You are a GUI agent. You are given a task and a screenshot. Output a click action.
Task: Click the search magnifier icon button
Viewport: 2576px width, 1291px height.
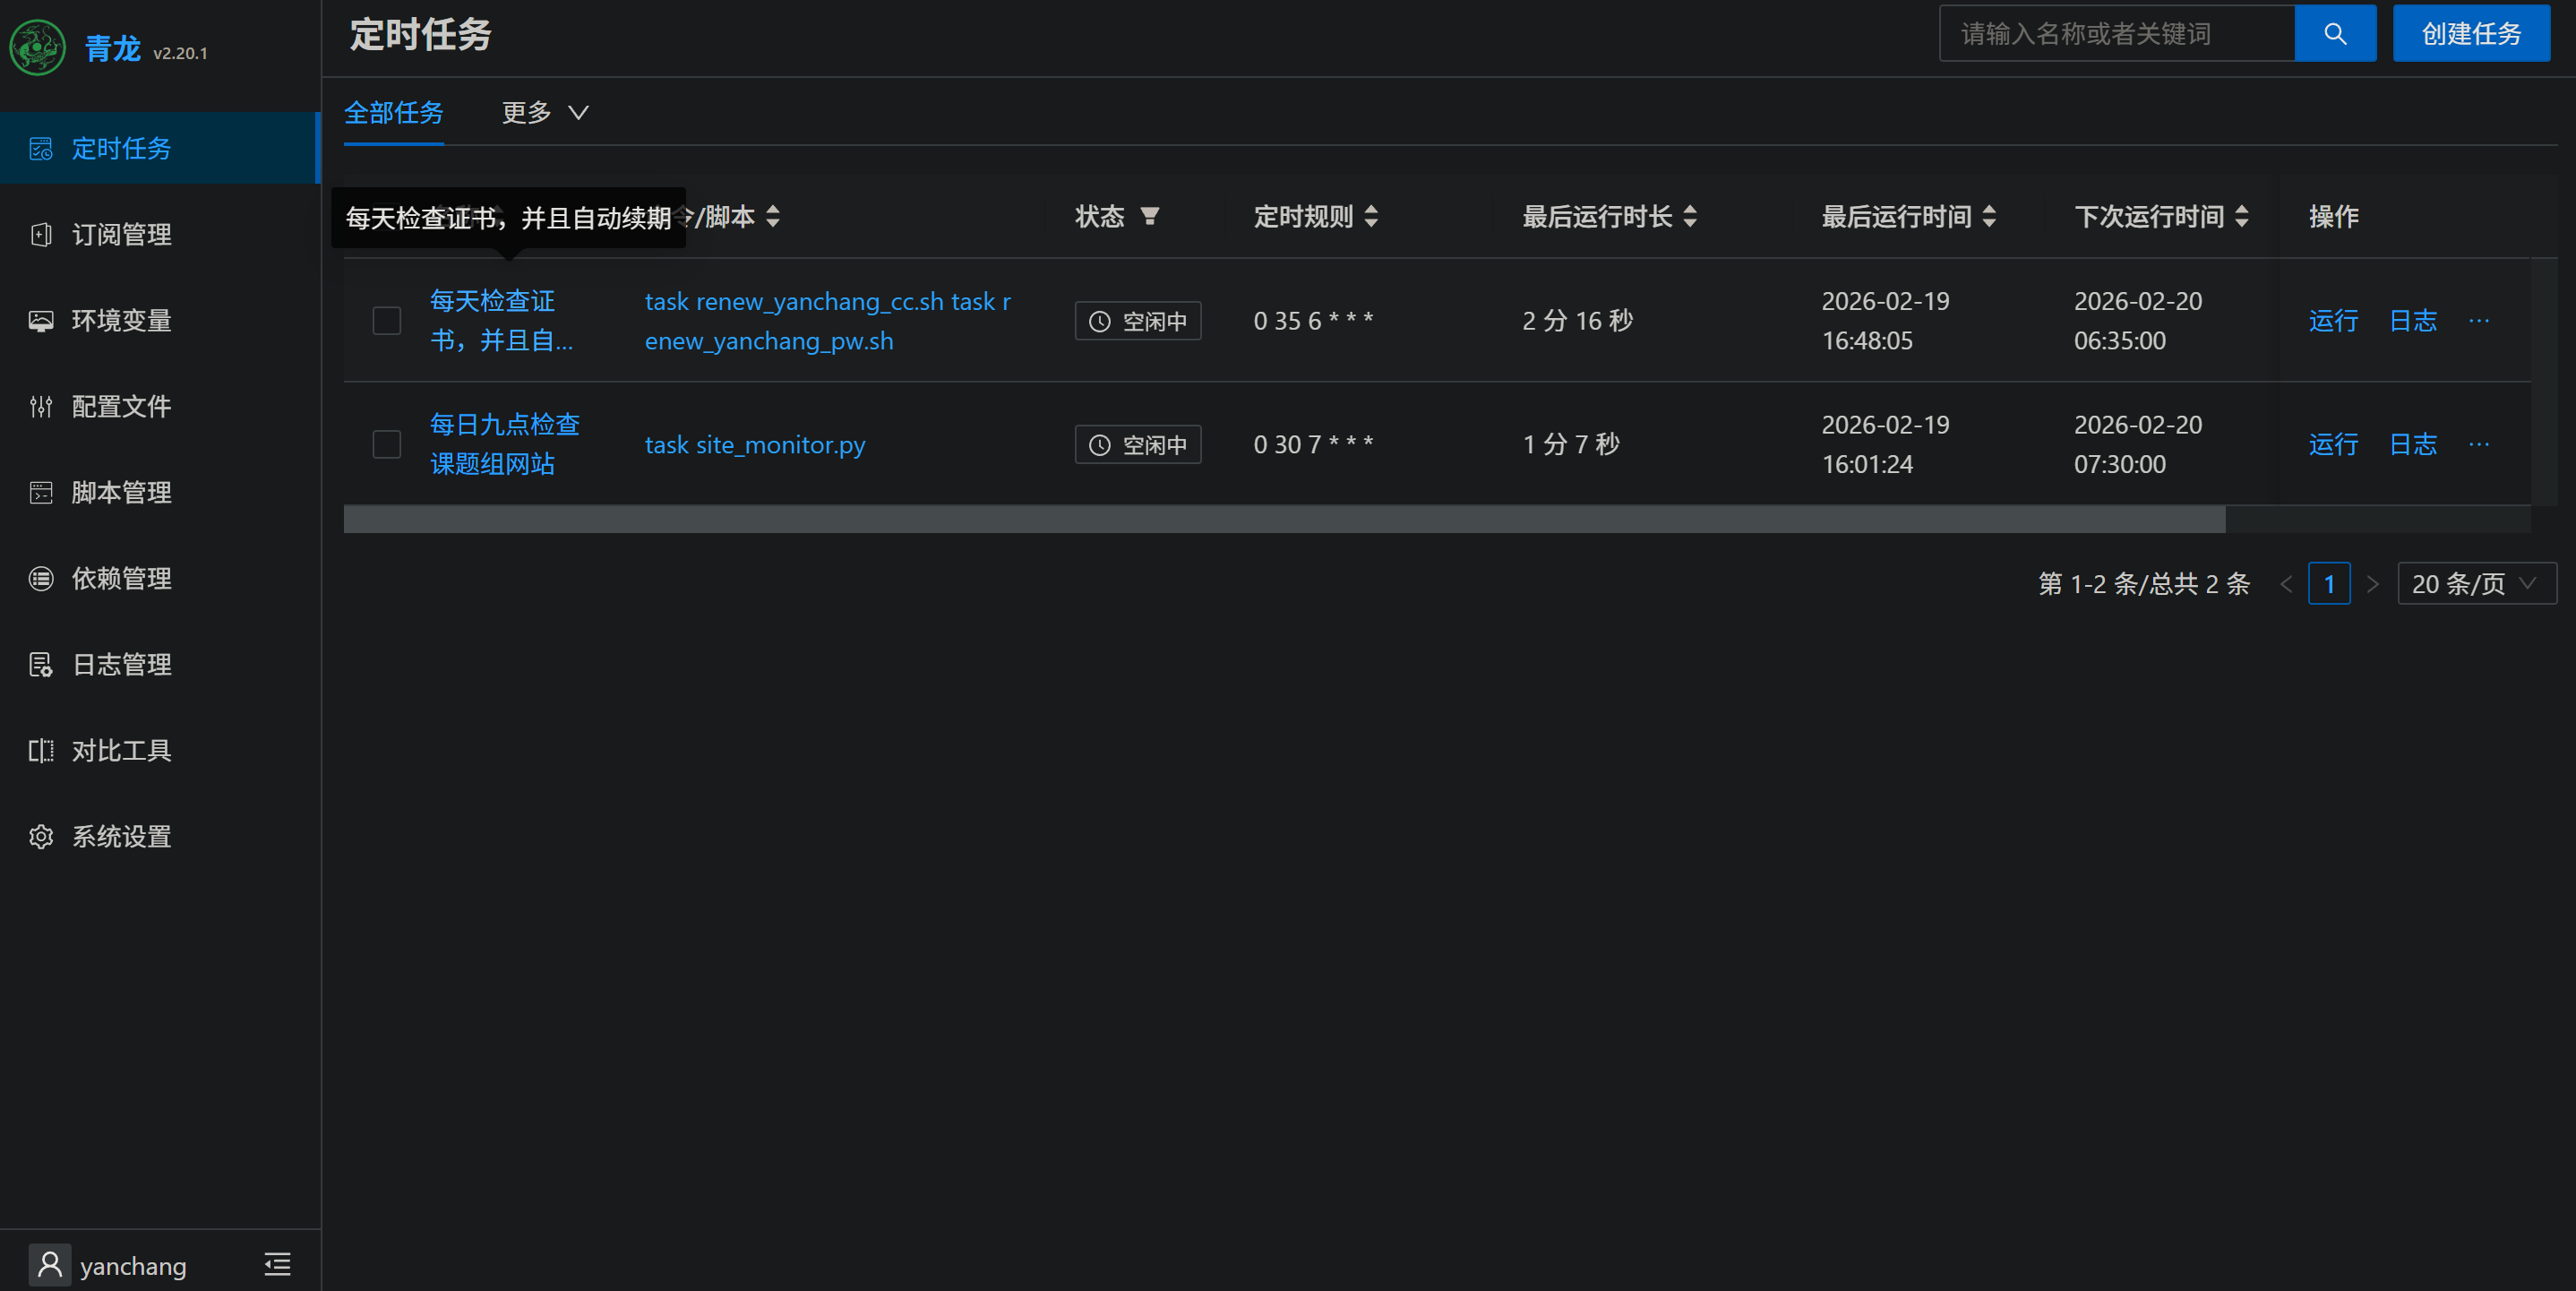[x=2334, y=34]
